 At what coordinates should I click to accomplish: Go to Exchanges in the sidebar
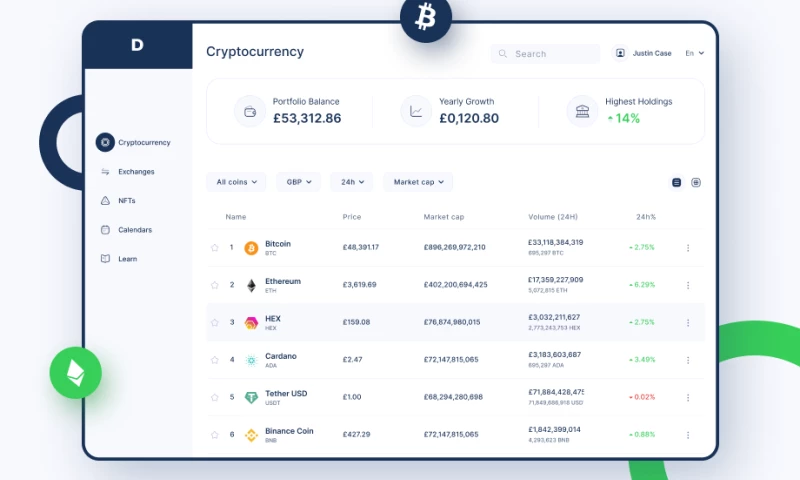[128, 171]
